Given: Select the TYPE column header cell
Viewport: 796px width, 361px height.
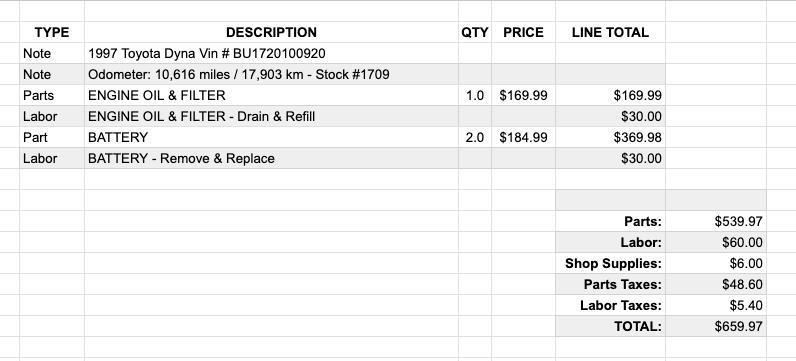Looking at the screenshot, I should (52, 32).
